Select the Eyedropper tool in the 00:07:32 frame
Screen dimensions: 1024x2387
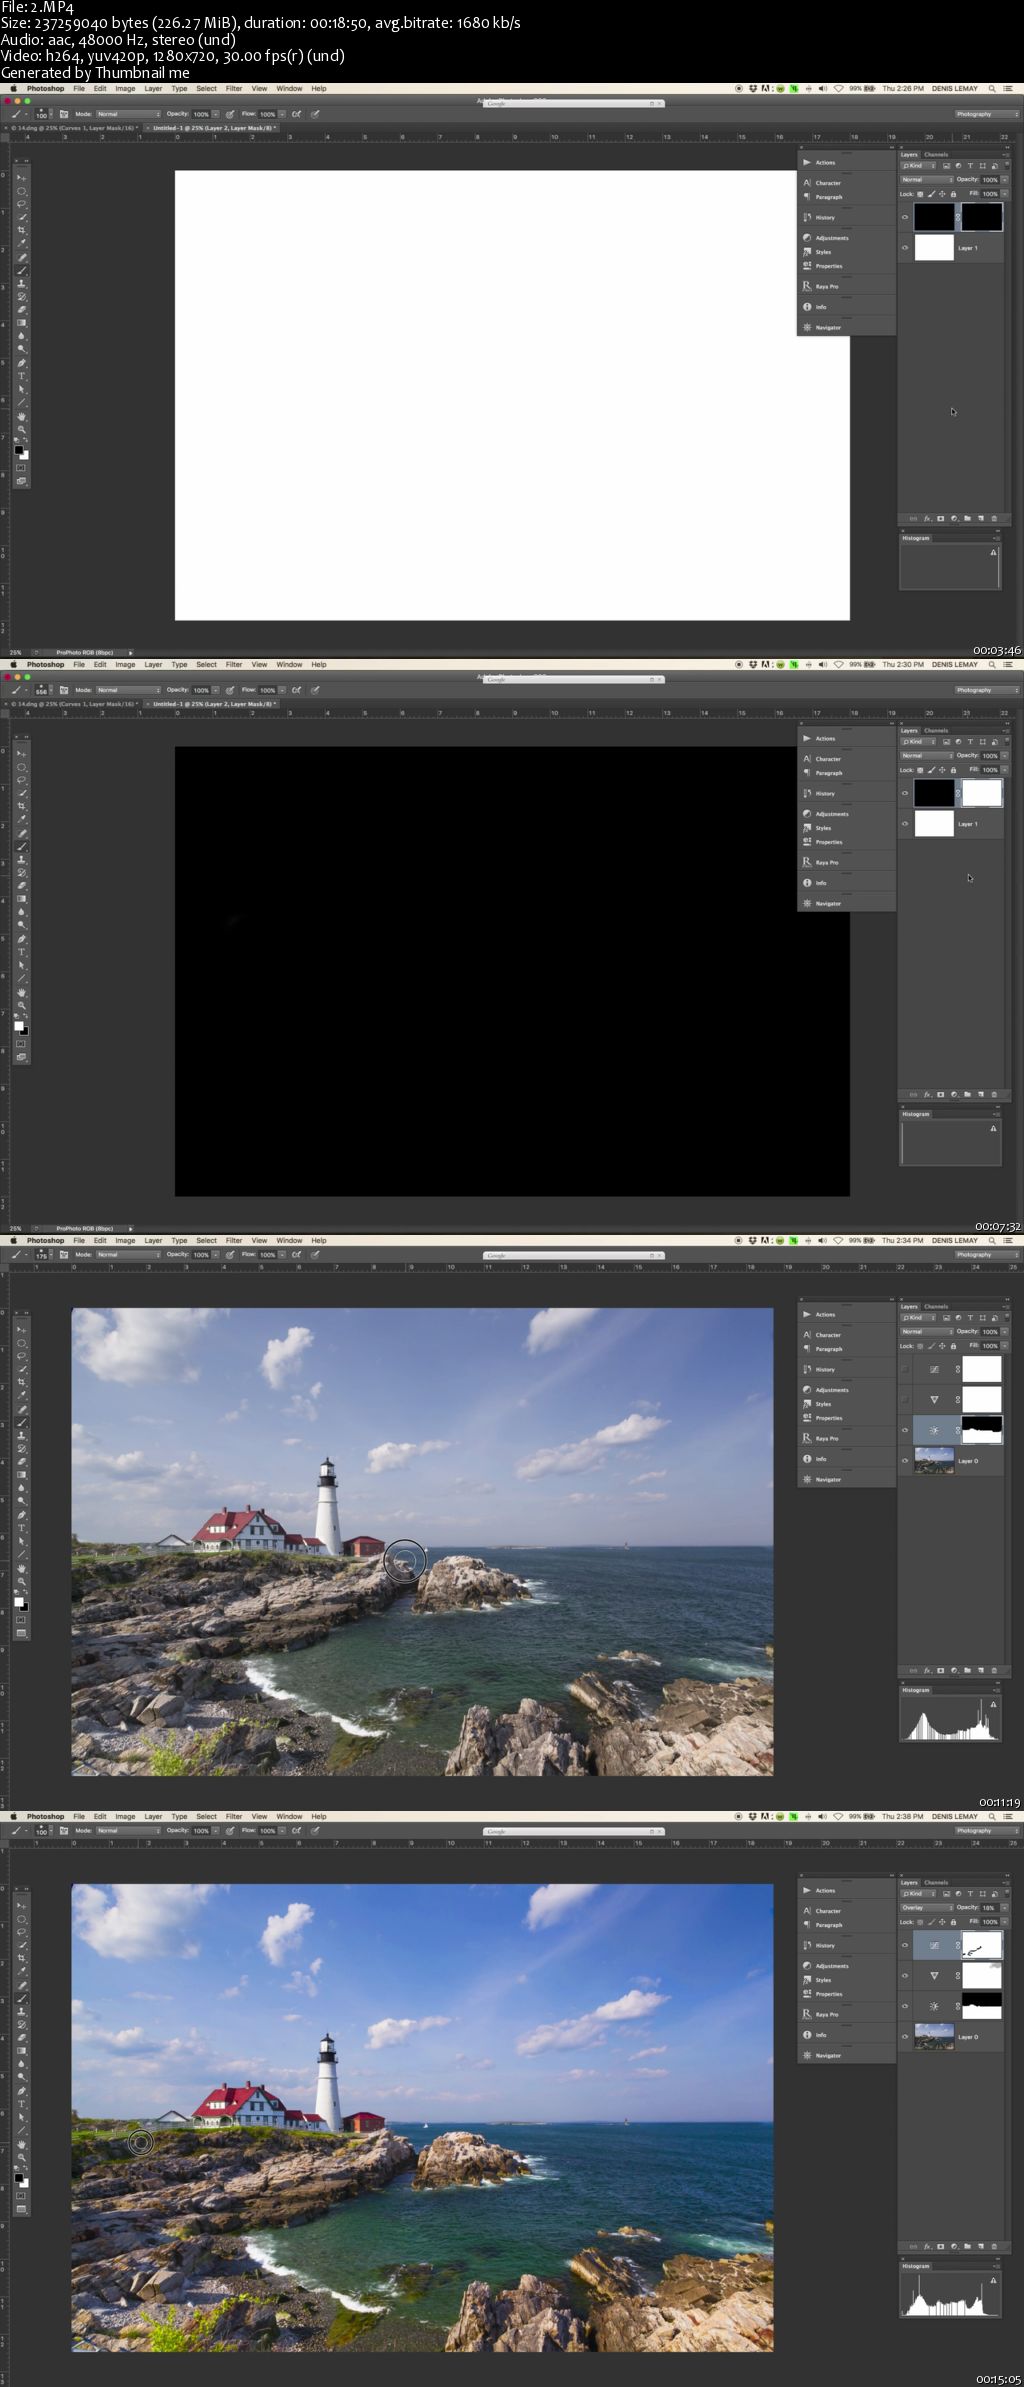coord(21,819)
